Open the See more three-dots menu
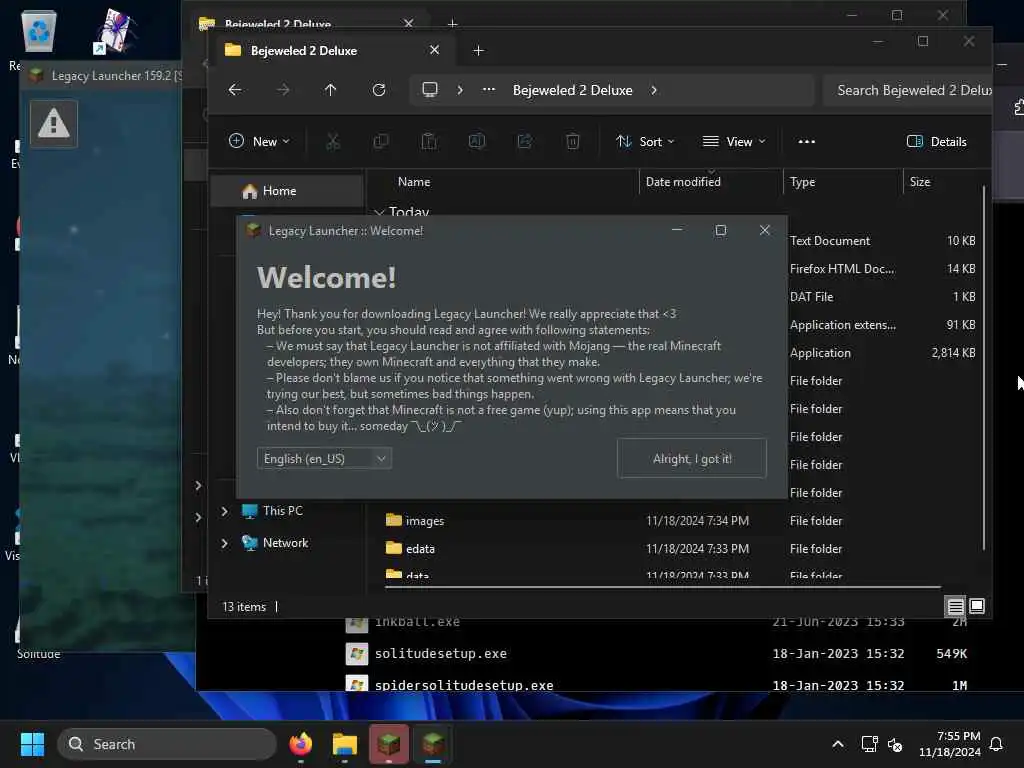The image size is (1024, 768). (807, 141)
